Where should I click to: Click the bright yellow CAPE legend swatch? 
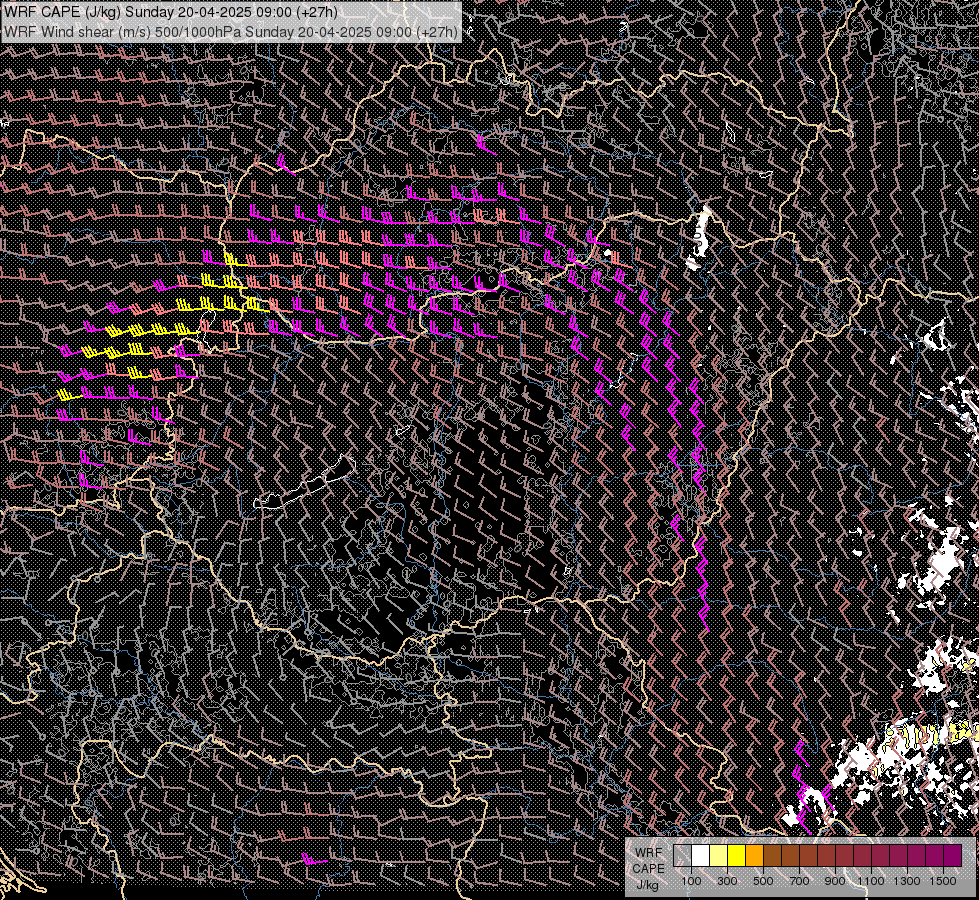click(x=736, y=855)
